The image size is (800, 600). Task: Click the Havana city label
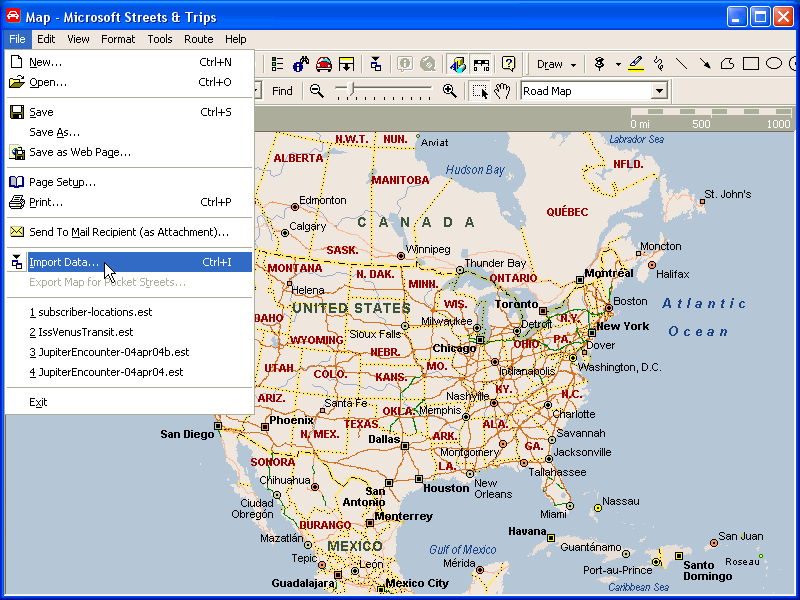528,531
